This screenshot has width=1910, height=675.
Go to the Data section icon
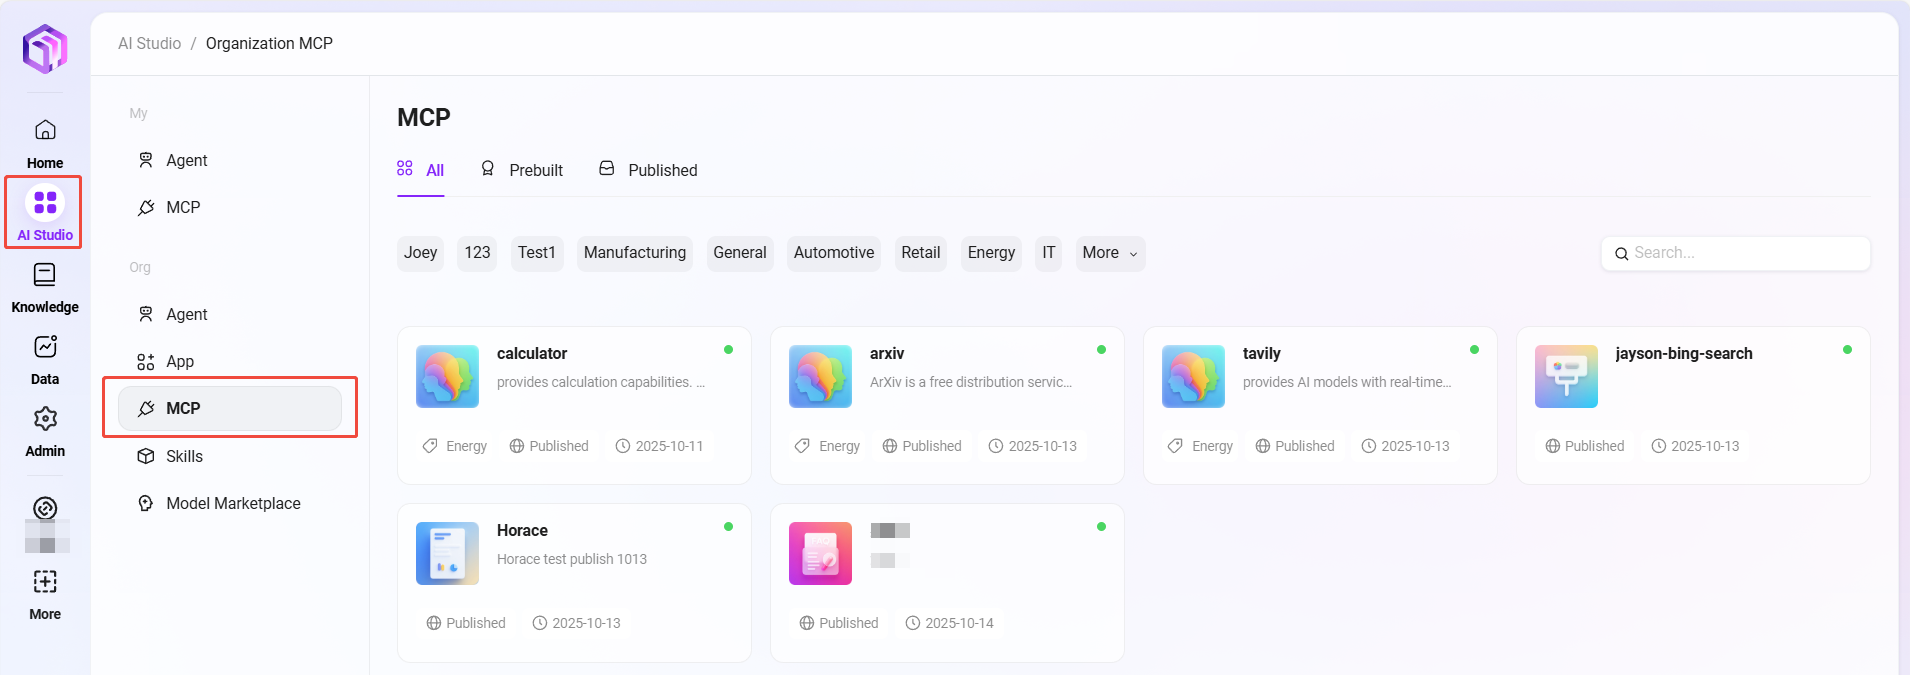(45, 347)
